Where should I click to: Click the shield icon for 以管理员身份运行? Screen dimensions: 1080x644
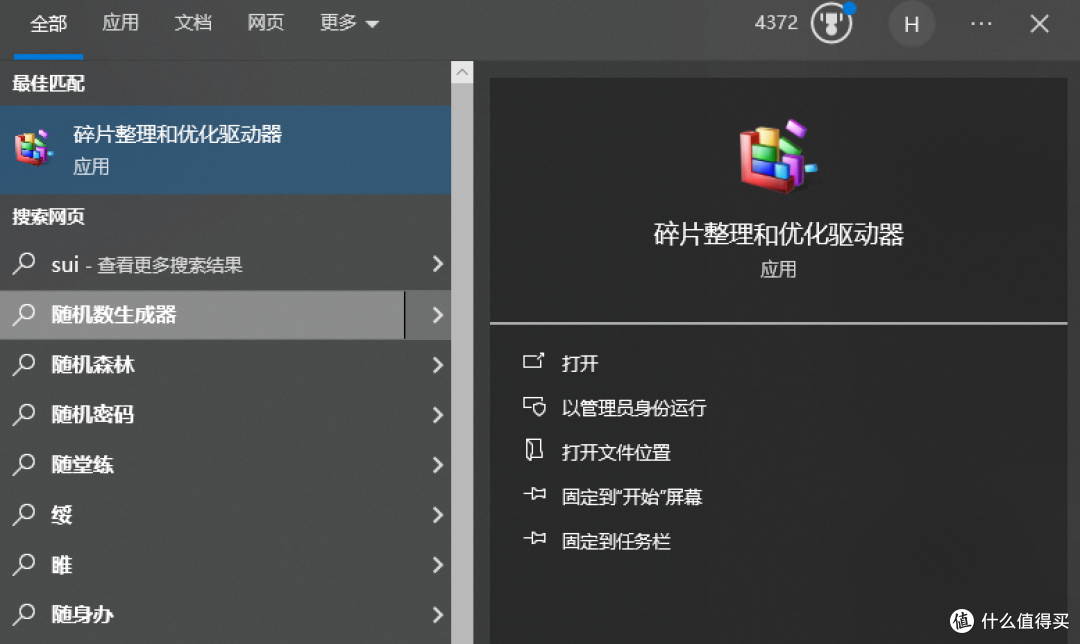click(x=534, y=406)
